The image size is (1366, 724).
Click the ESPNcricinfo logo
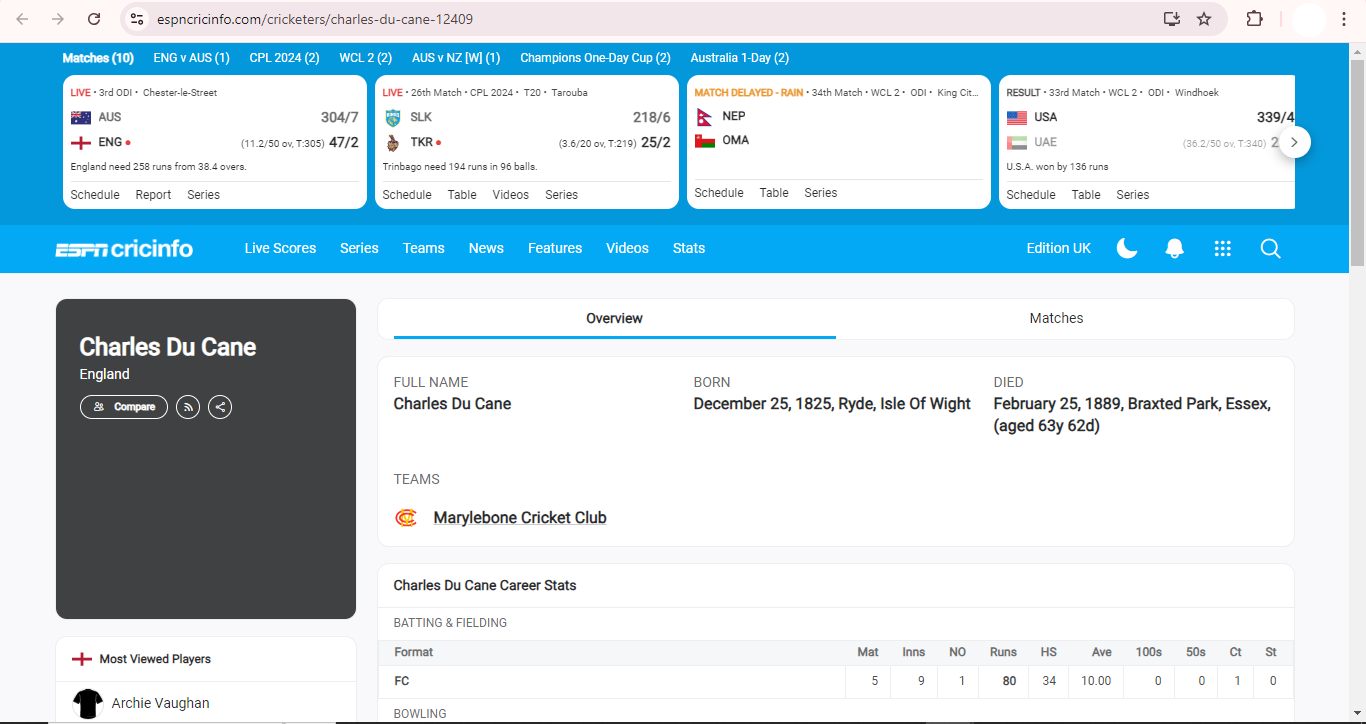(124, 249)
